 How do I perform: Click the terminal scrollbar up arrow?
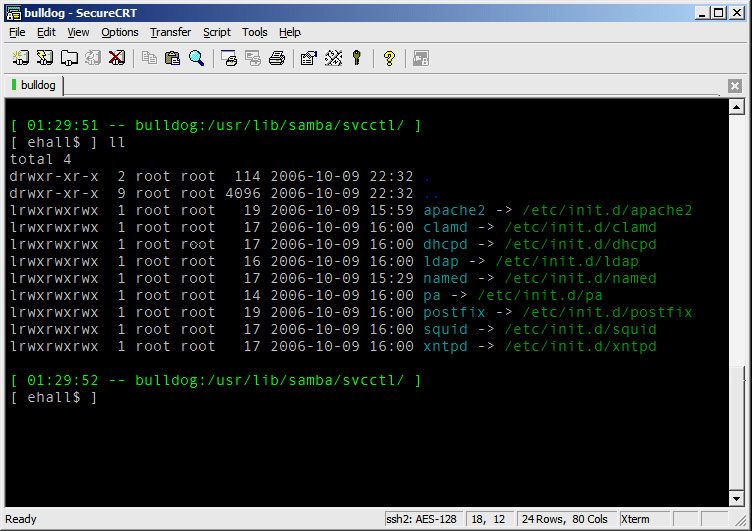click(x=736, y=107)
